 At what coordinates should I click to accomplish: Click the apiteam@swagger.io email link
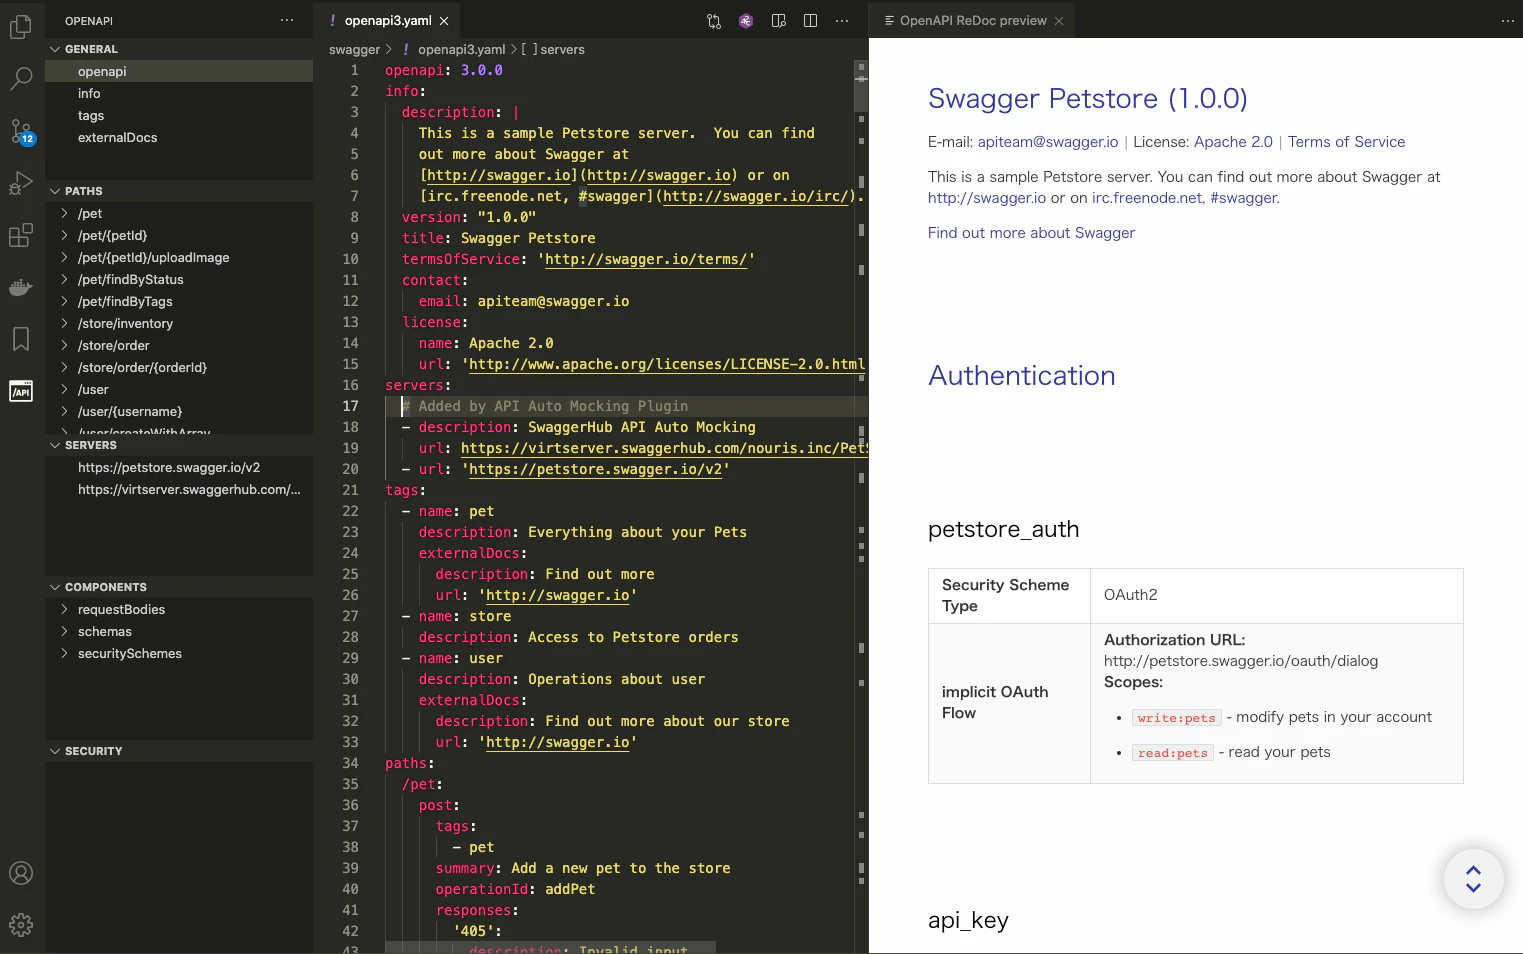1048,142
